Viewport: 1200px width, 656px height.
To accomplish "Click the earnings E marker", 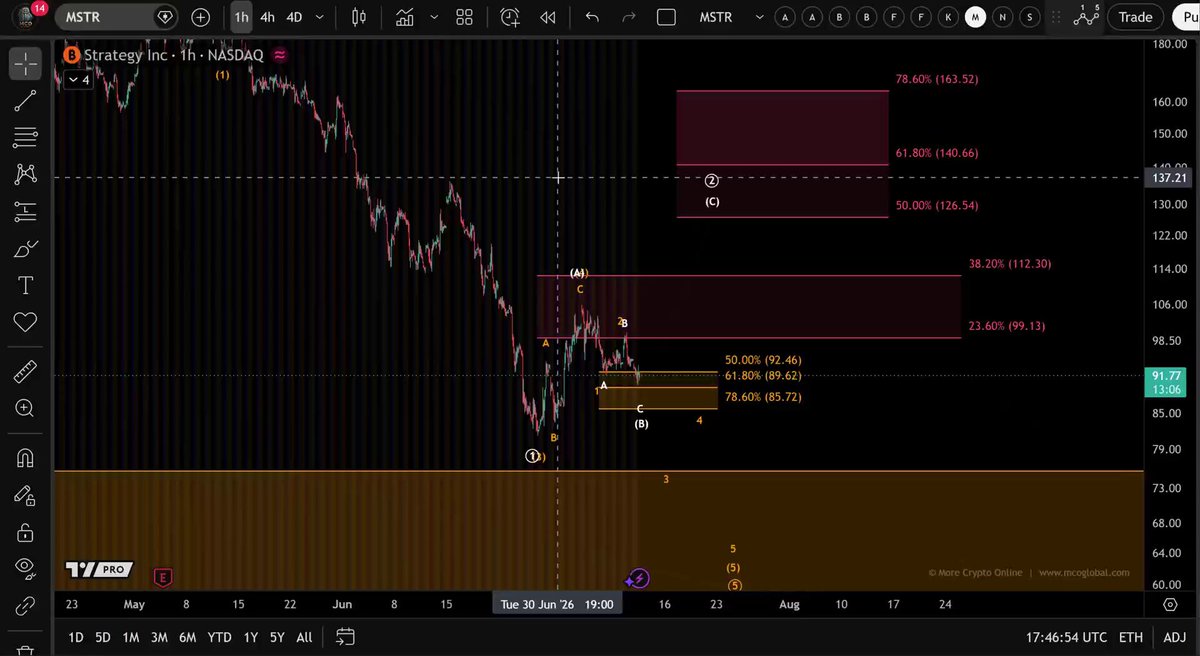I will 162,578.
